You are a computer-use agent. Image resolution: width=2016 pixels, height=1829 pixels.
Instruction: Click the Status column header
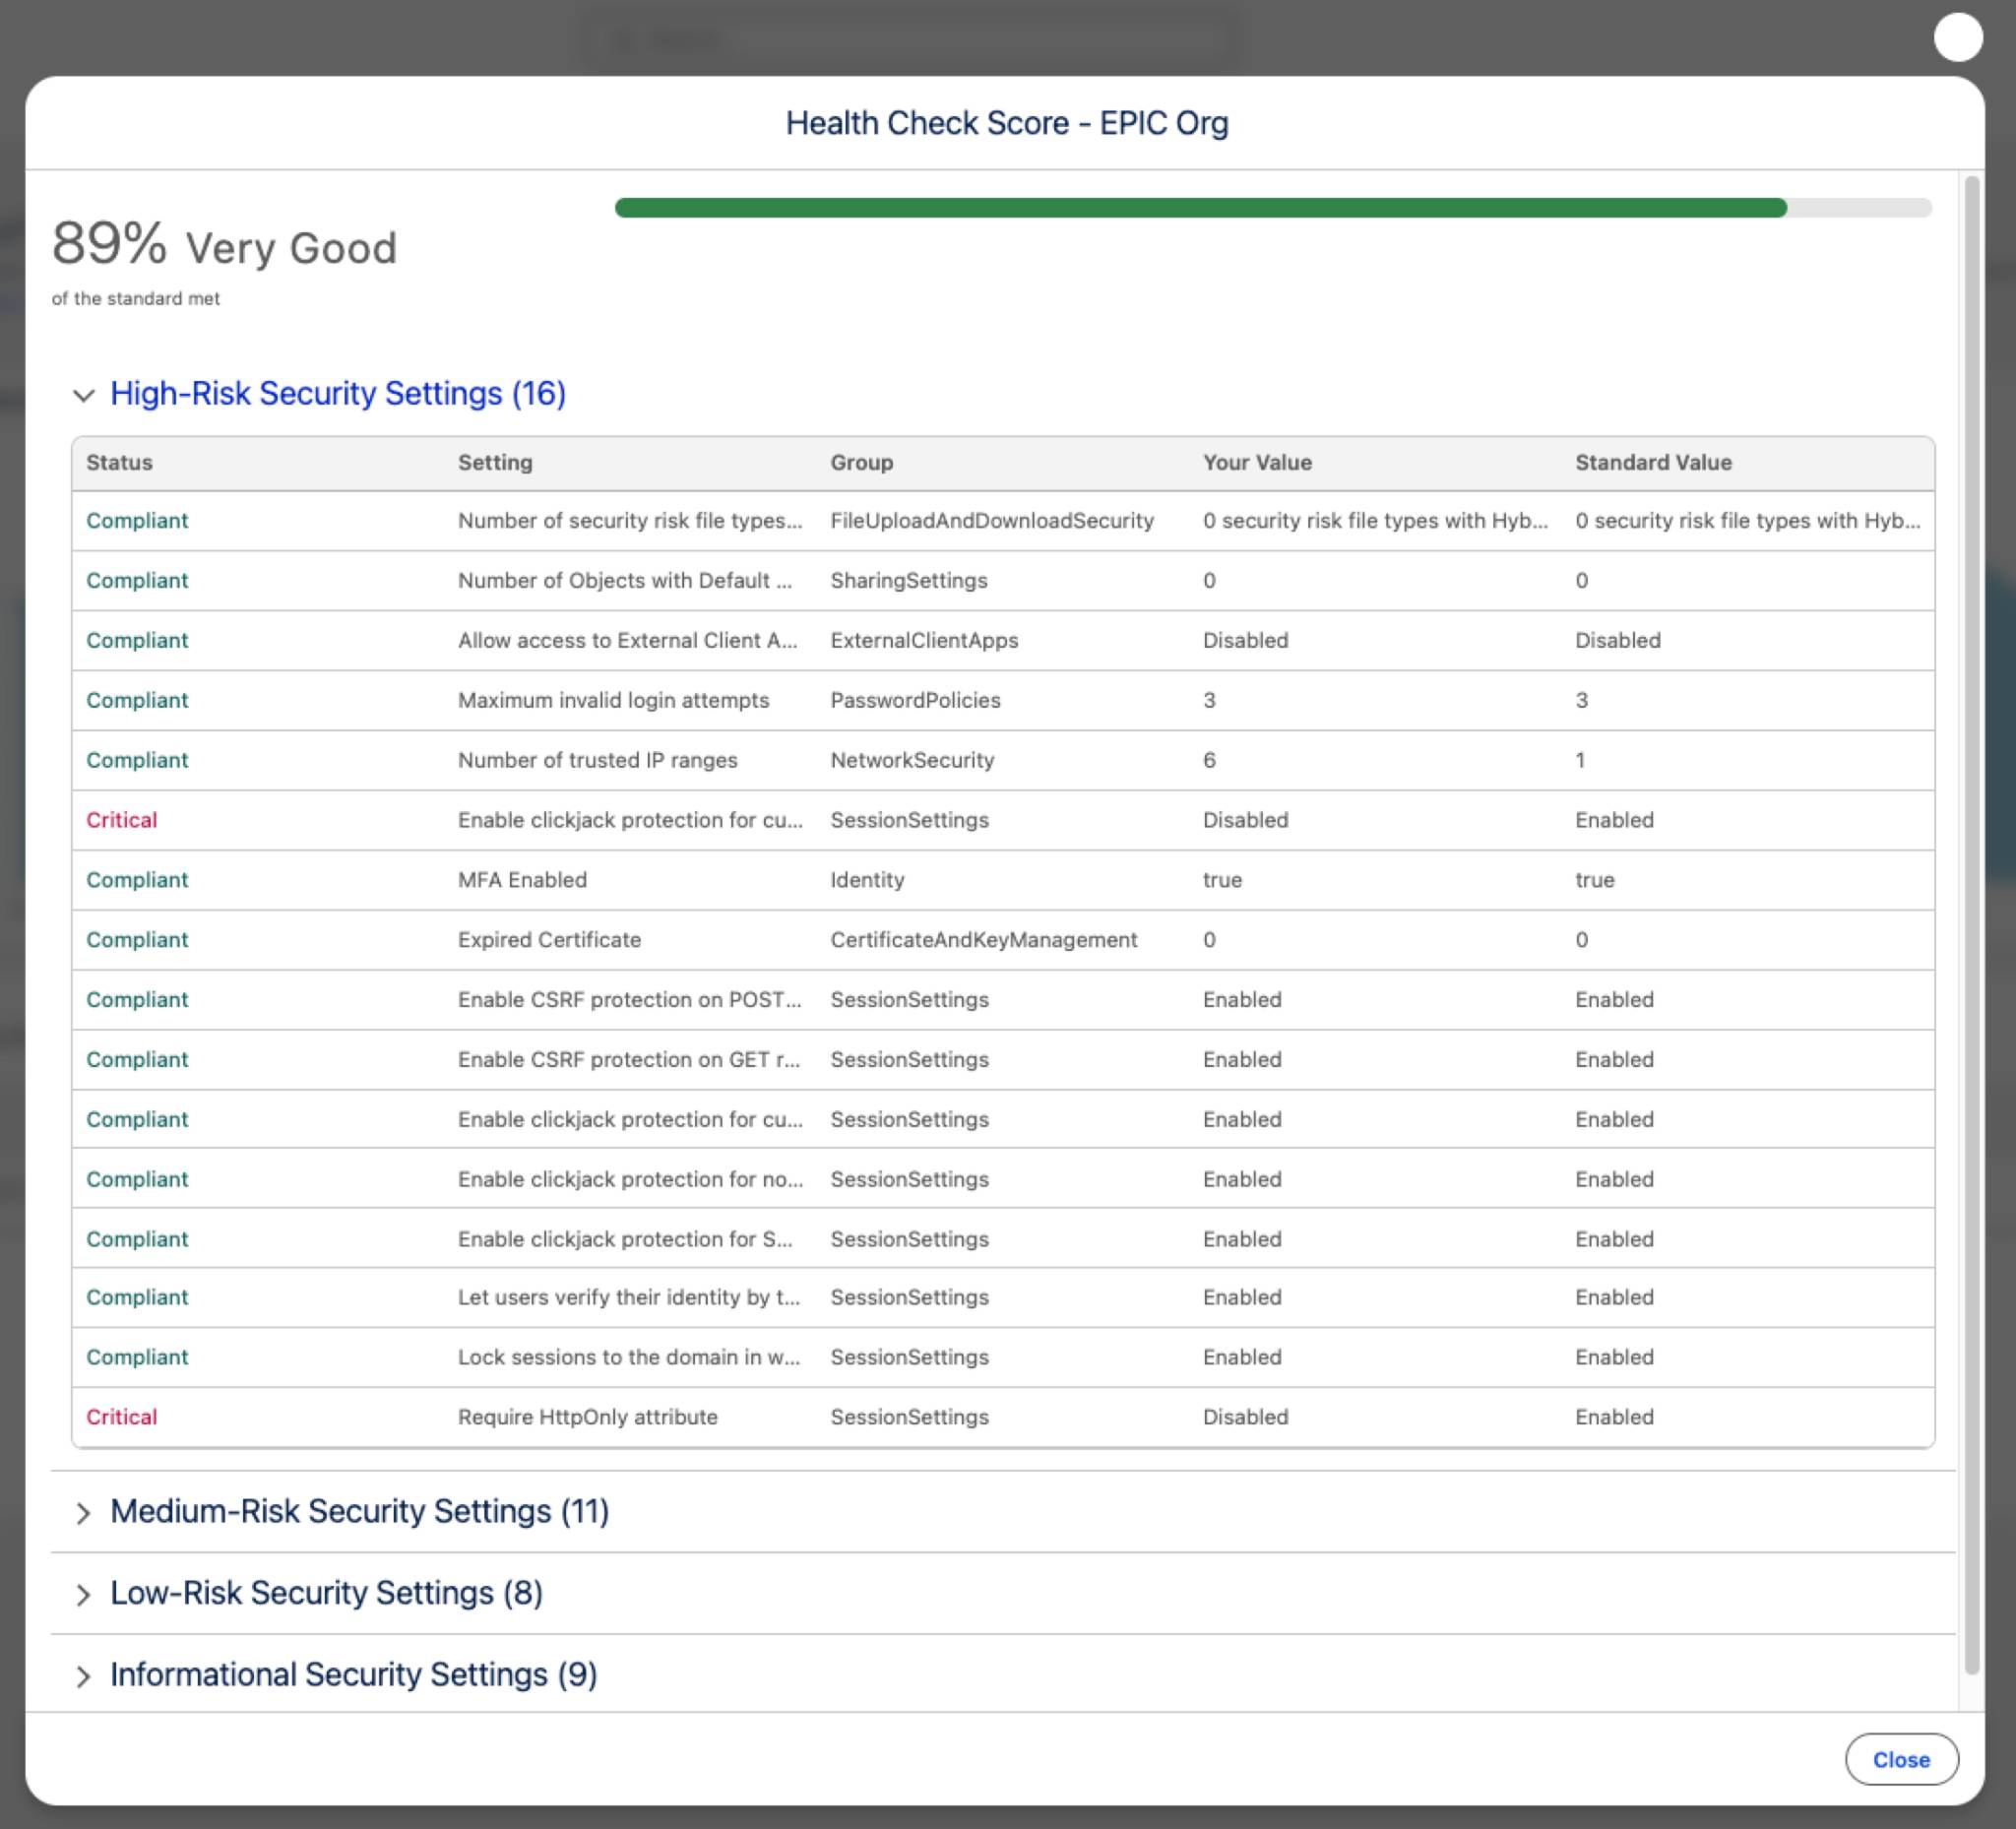[x=119, y=462]
